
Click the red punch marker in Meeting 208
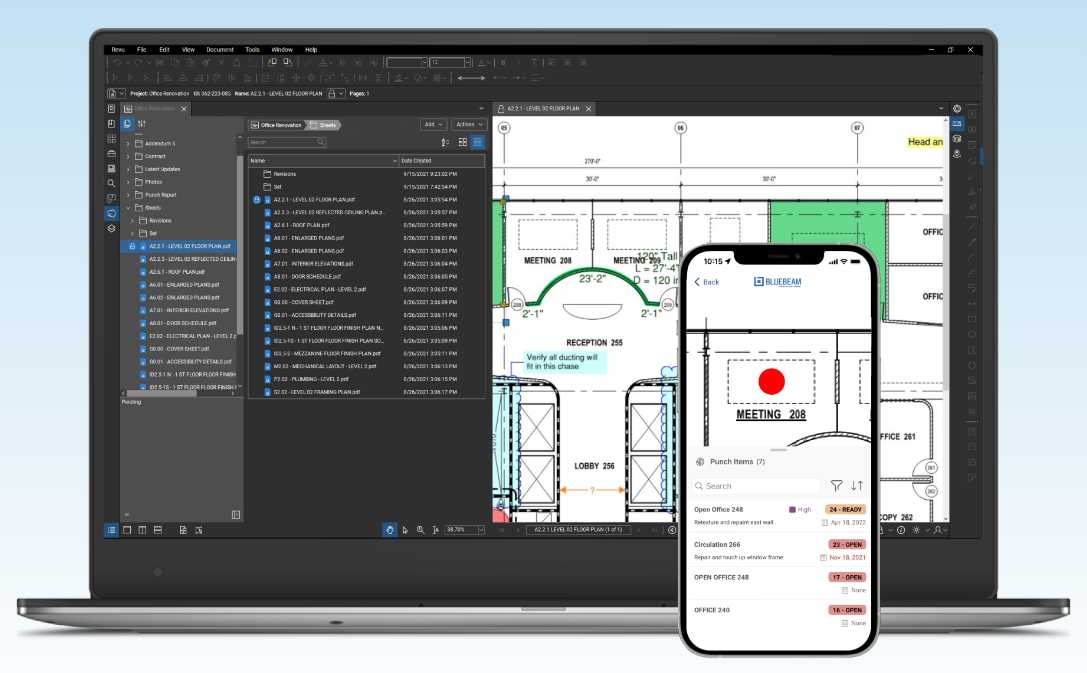click(771, 381)
